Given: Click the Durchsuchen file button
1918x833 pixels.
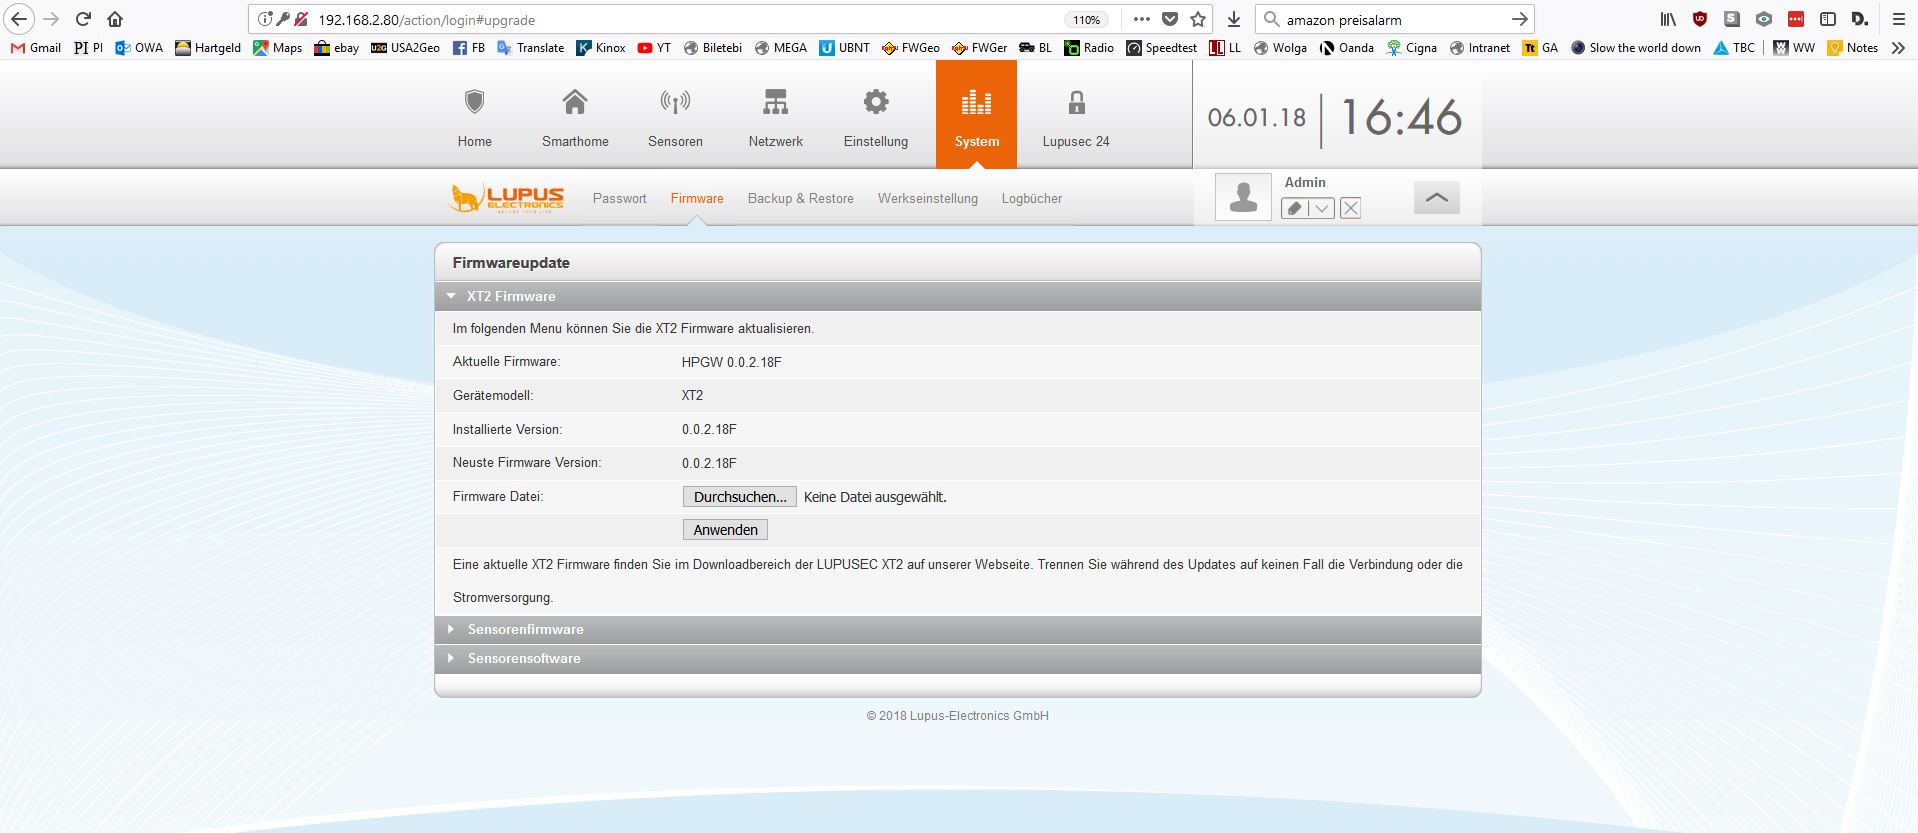Looking at the screenshot, I should tap(739, 497).
